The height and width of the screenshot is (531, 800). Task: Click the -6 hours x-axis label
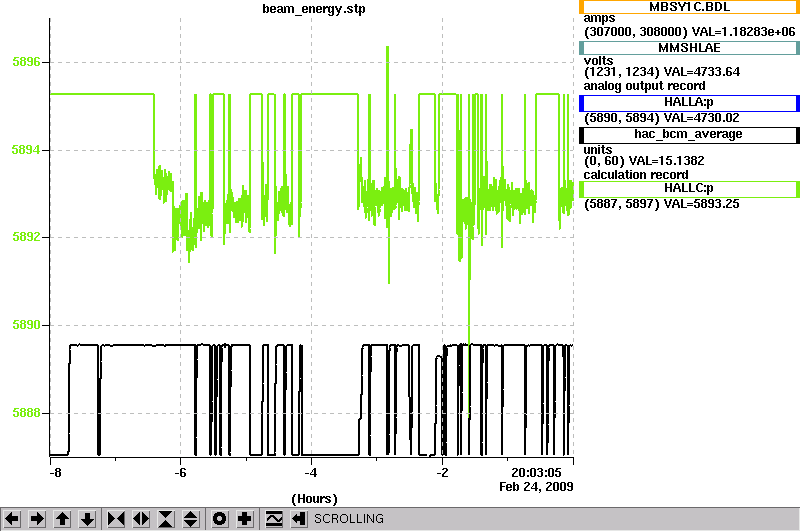point(180,473)
